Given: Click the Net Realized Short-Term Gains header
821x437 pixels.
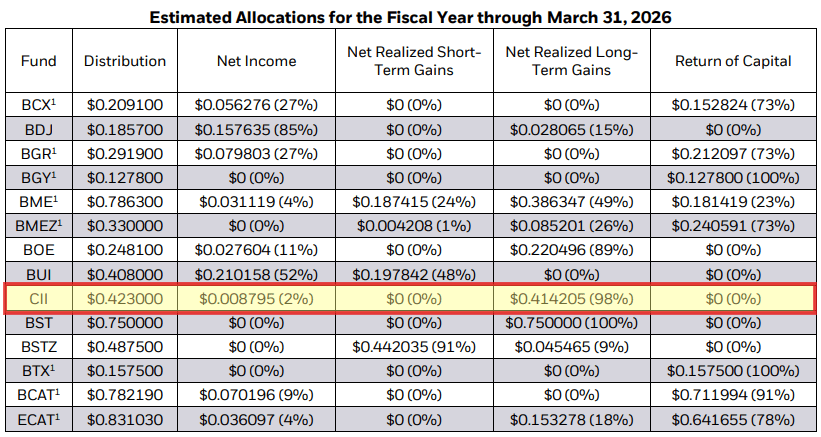Looking at the screenshot, I should [x=414, y=61].
